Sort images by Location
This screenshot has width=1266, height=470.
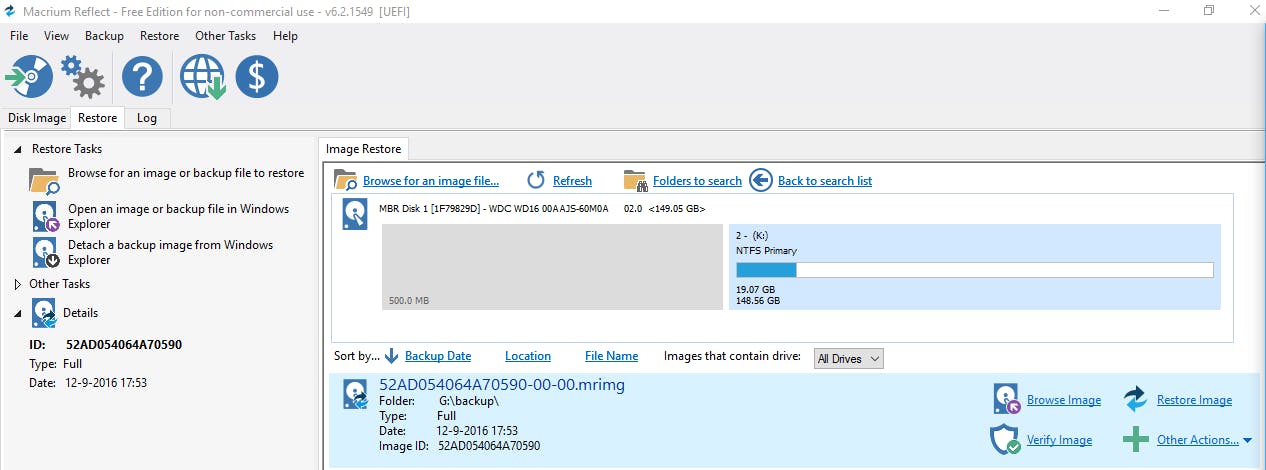point(528,356)
